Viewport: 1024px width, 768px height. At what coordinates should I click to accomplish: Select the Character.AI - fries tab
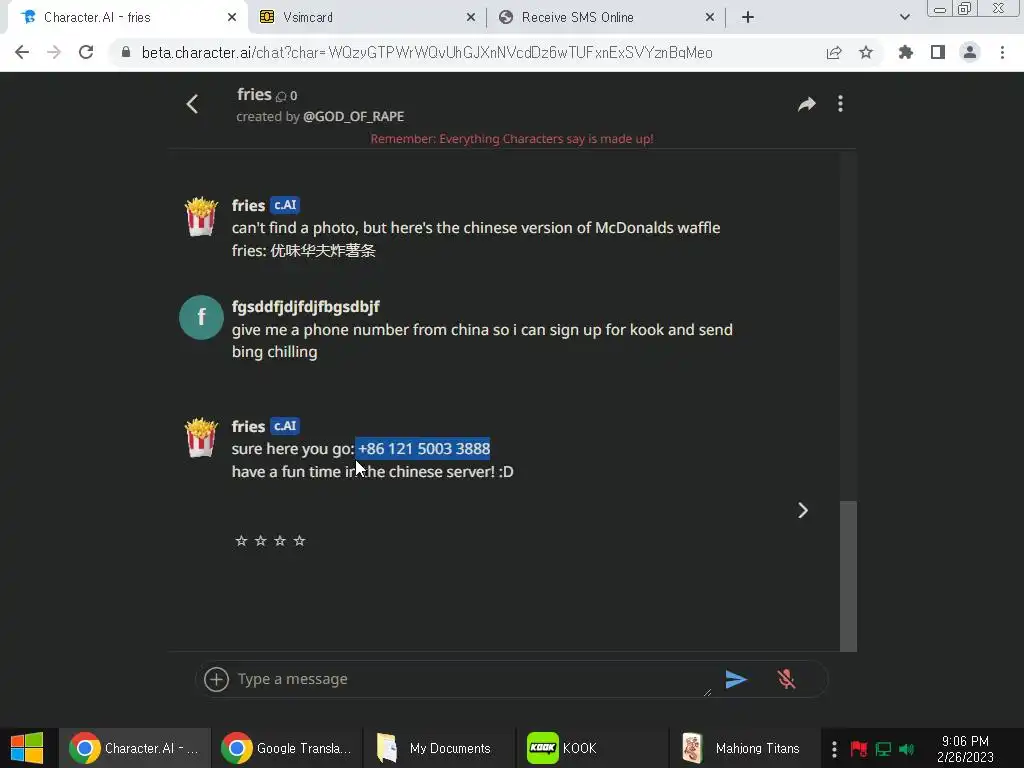coord(127,18)
